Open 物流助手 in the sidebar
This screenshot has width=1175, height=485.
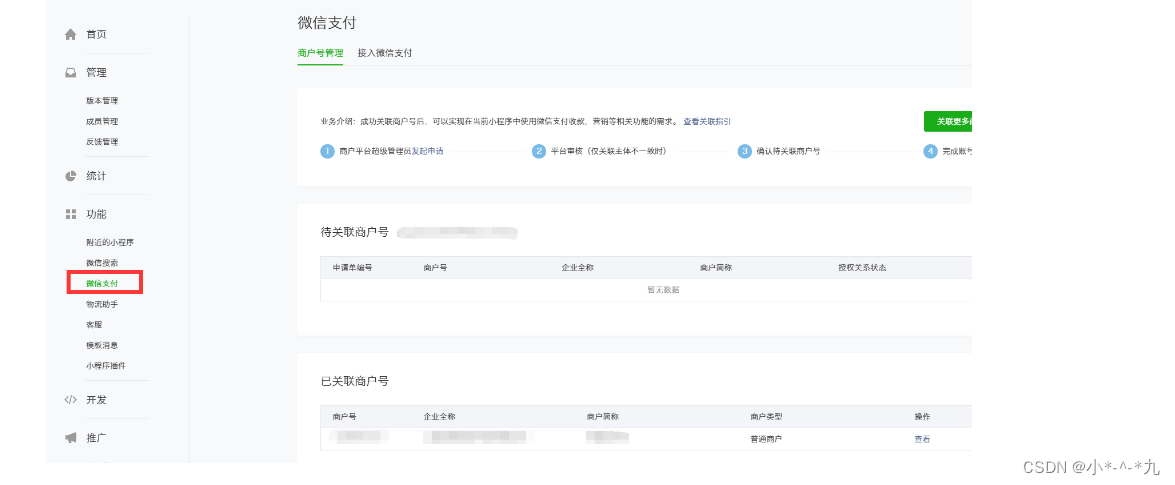click(102, 304)
